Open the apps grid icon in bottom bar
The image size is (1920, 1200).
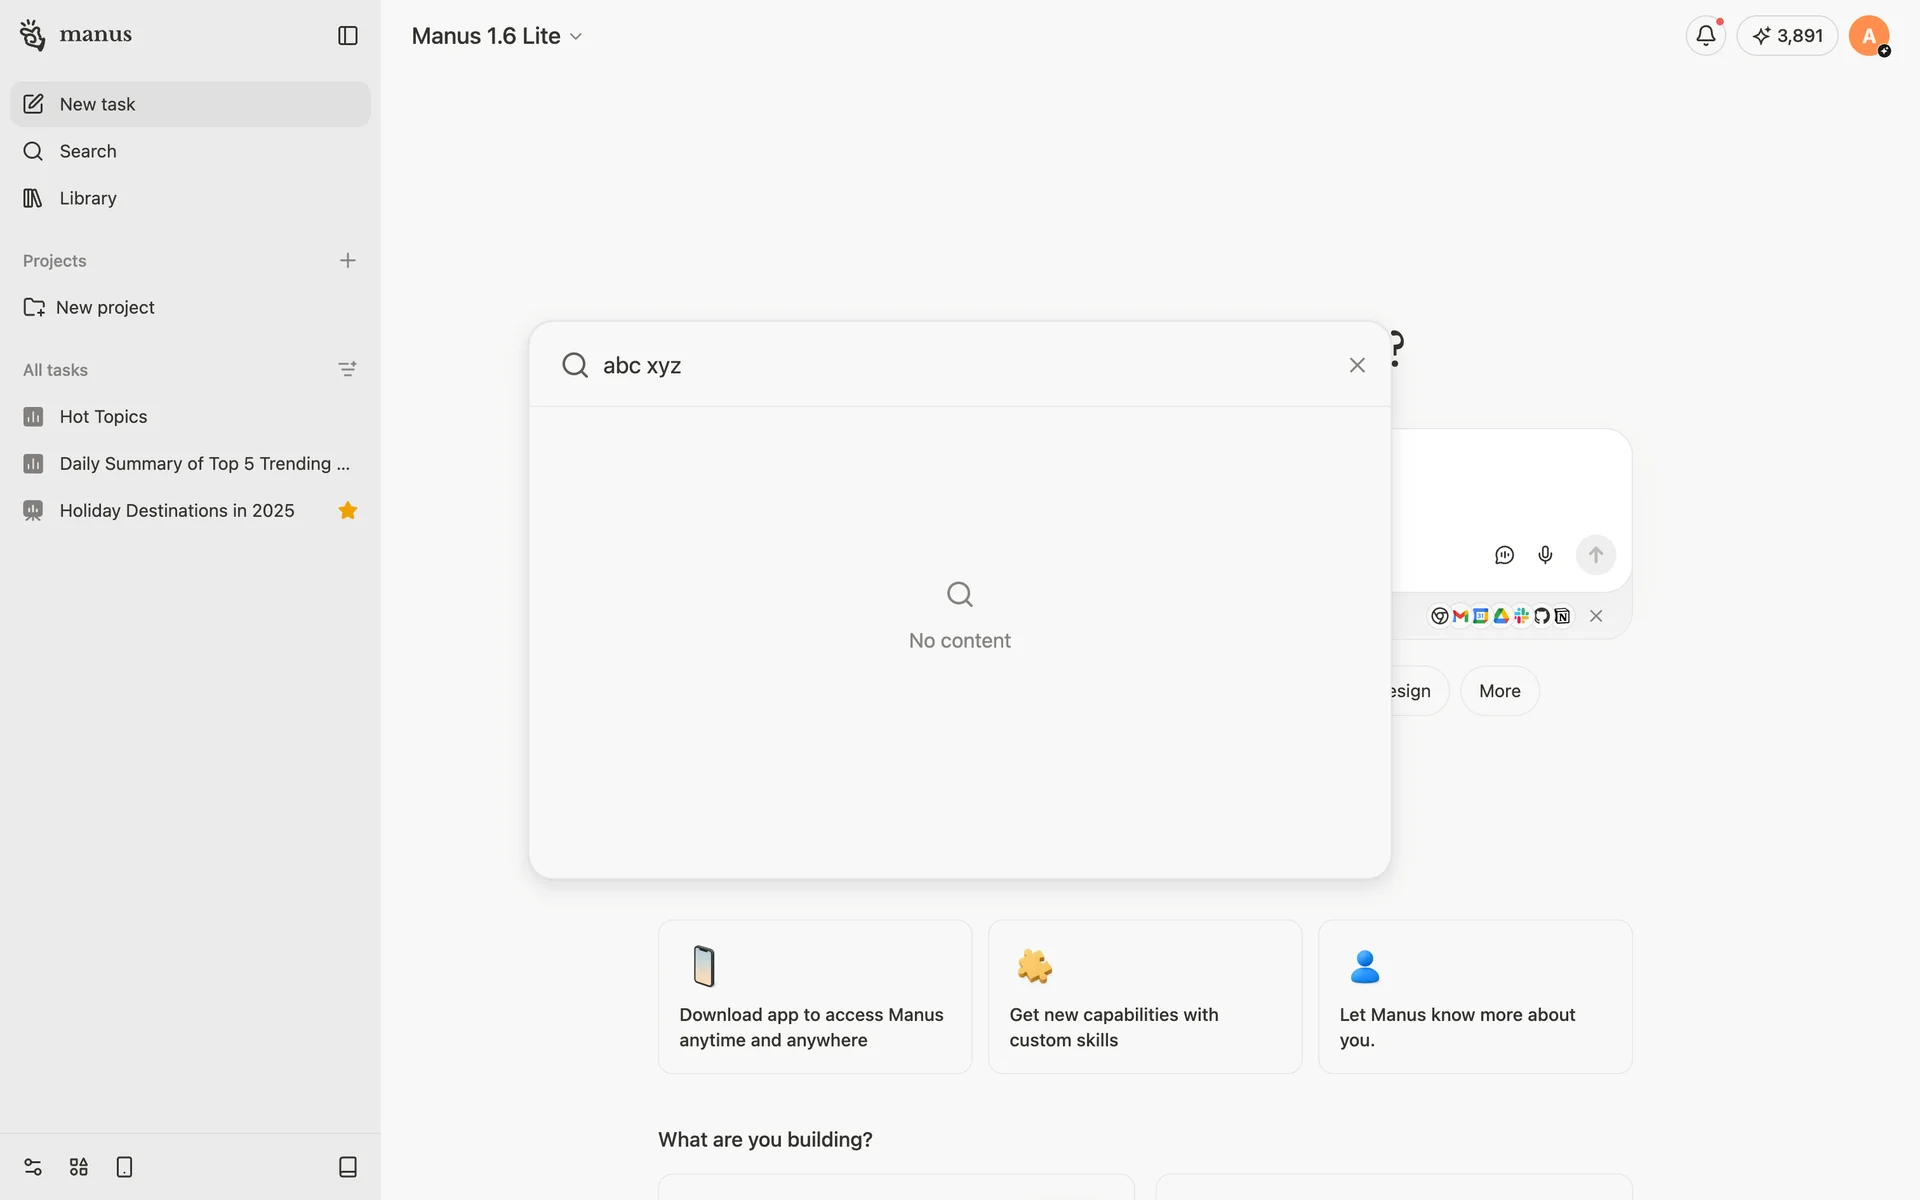pos(79,1167)
